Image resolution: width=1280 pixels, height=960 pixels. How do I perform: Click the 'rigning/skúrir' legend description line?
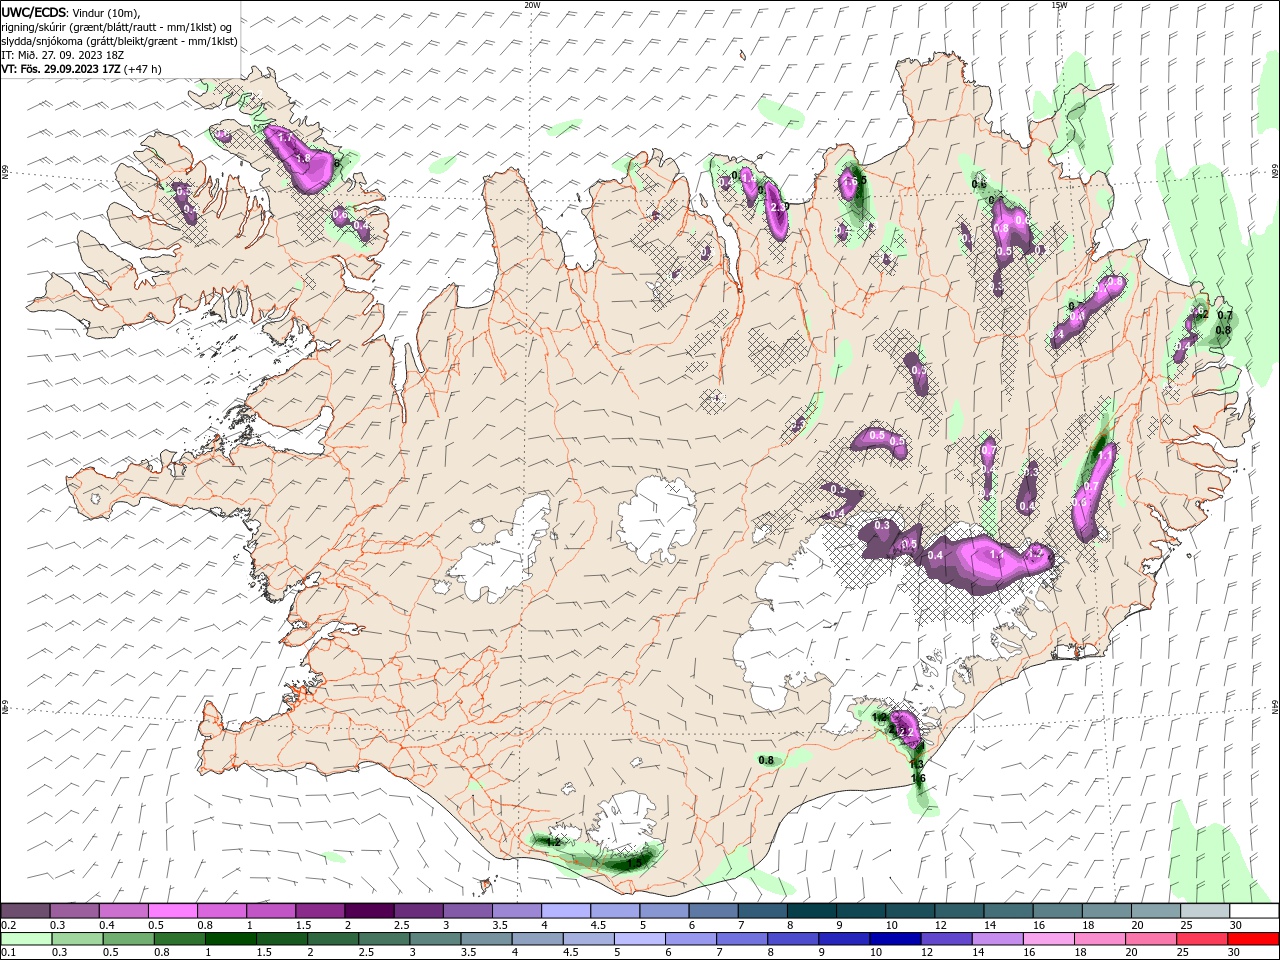(117, 27)
